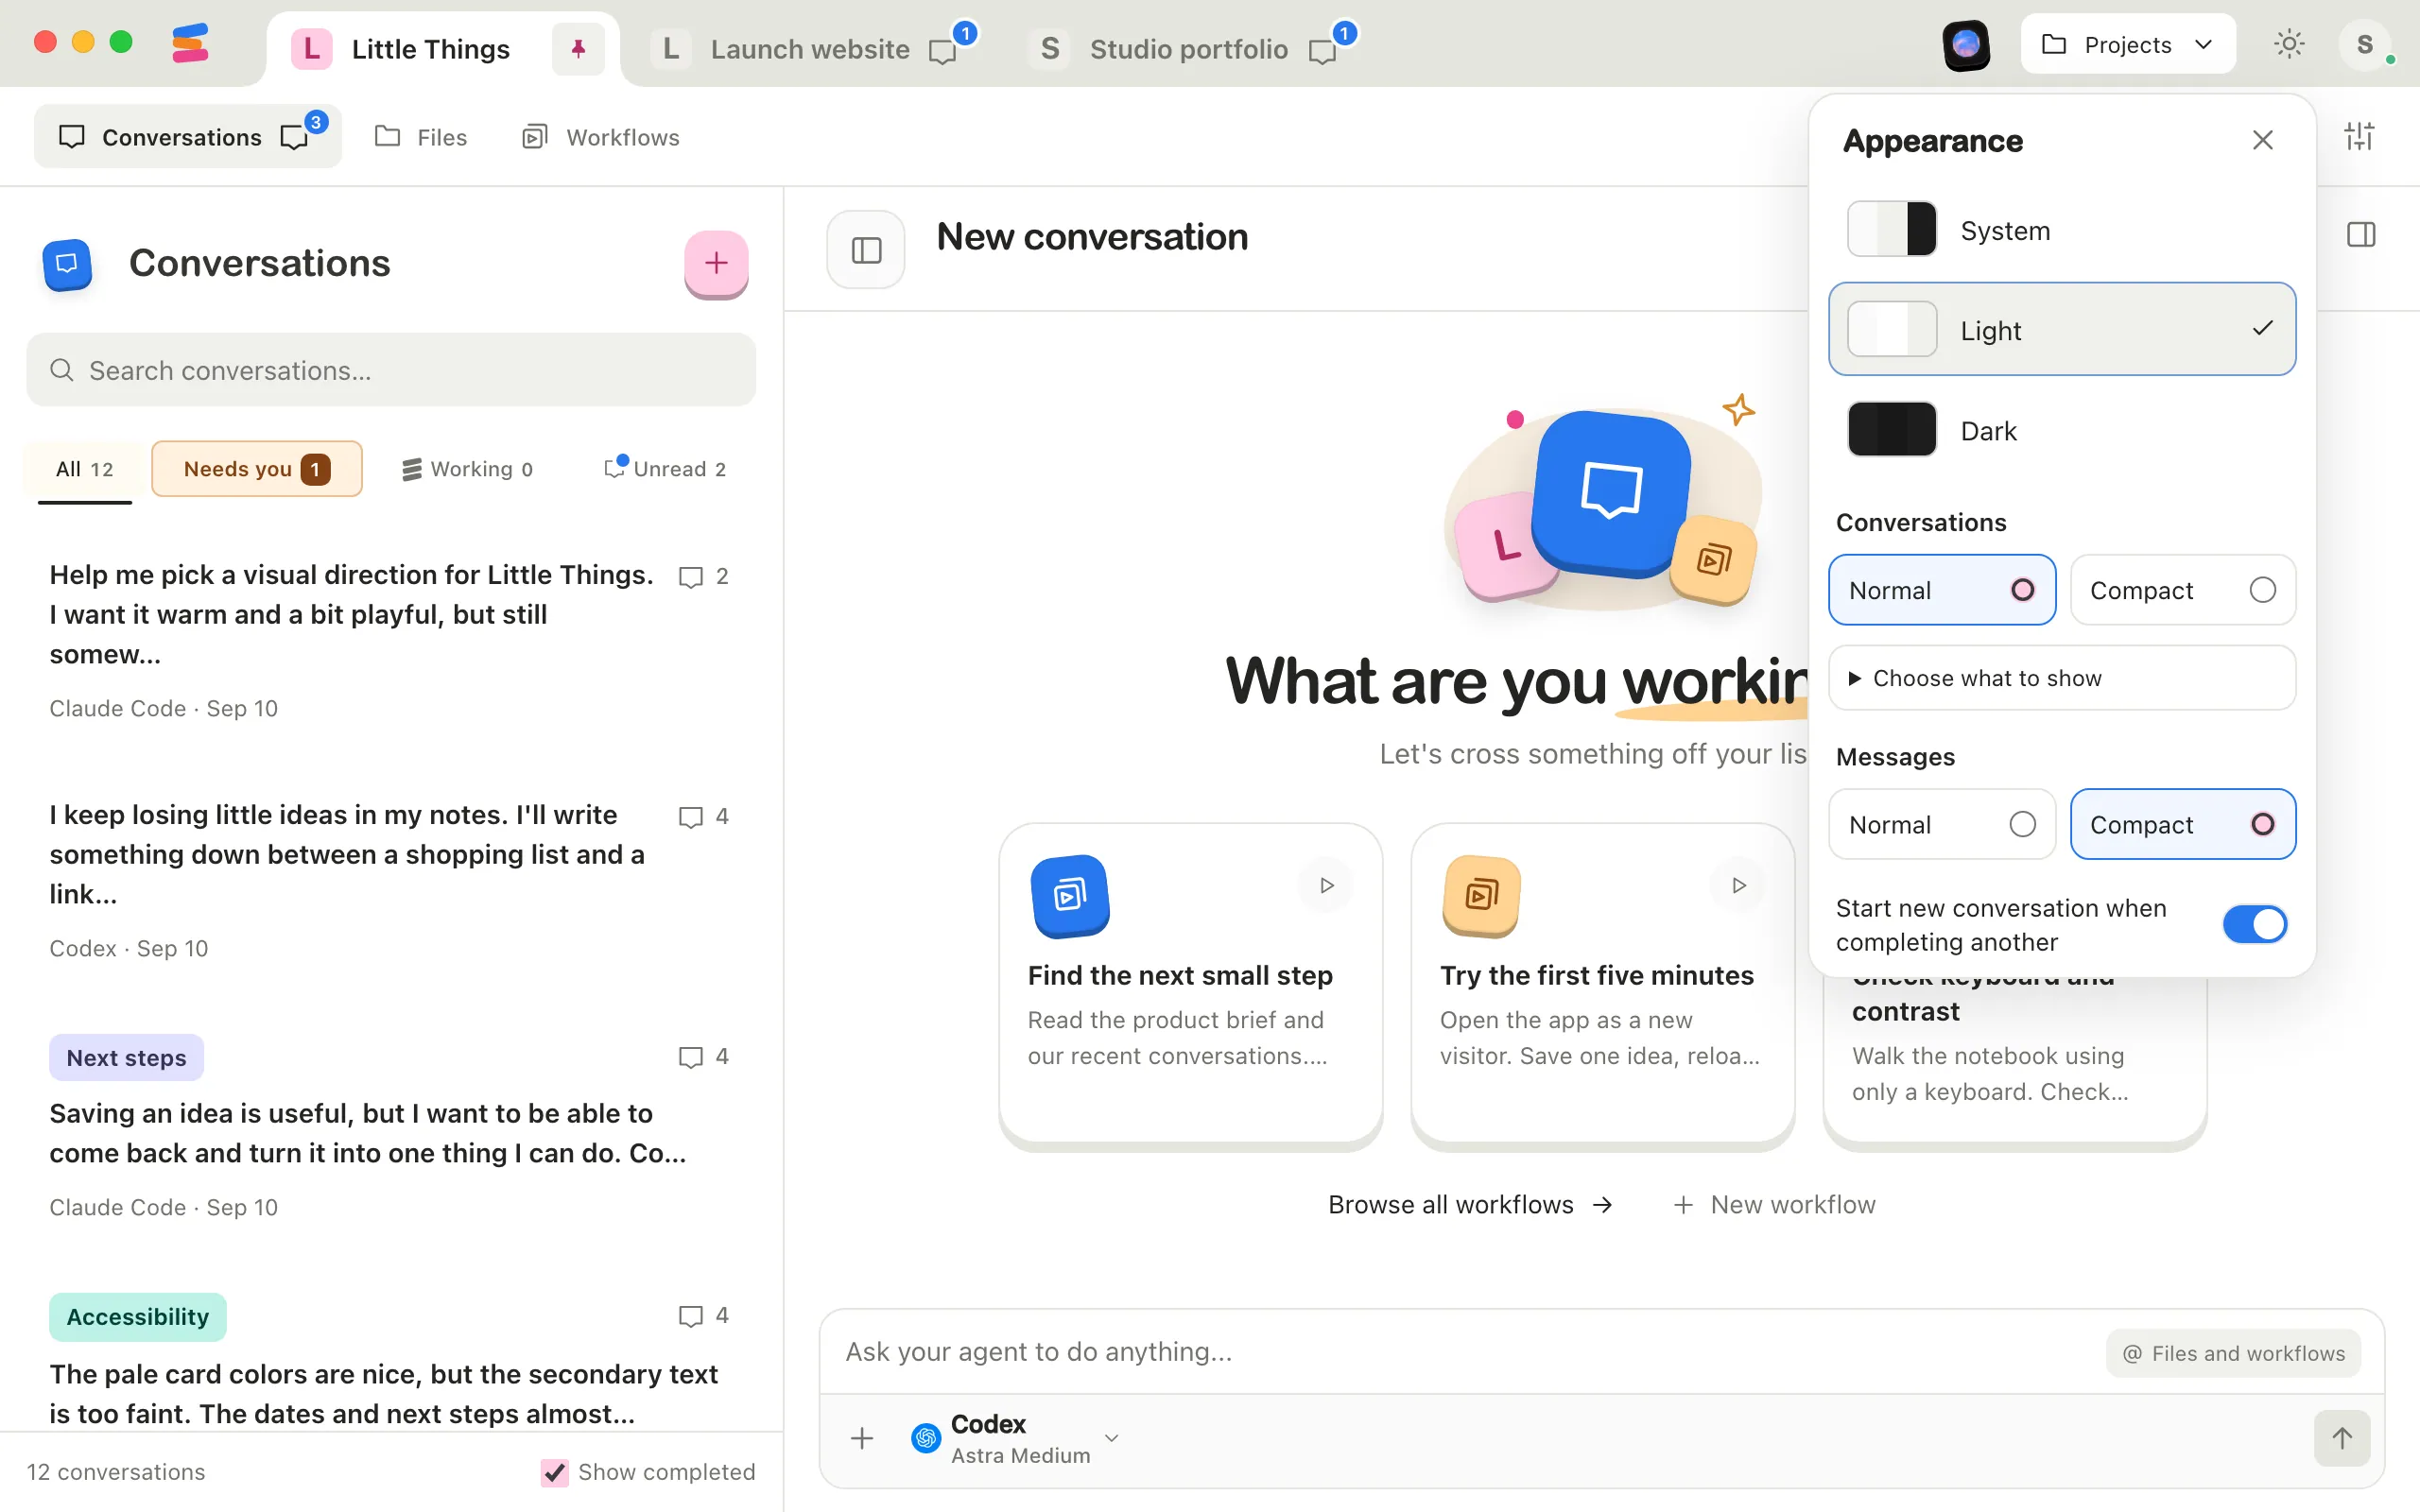This screenshot has height=1512, width=2420.
Task: Choose the System appearance option
Action: 2062,230
